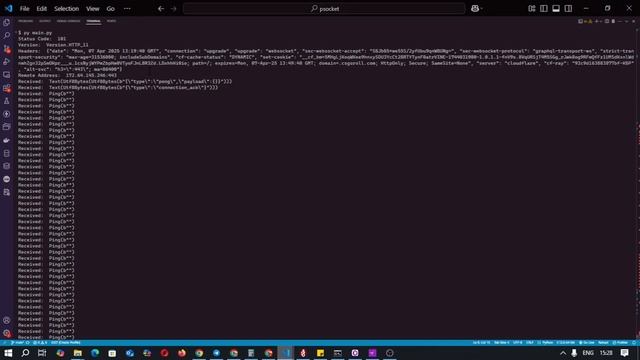This screenshot has width=640, height=360.
Task: Open the Edit menu
Action: [42, 9]
